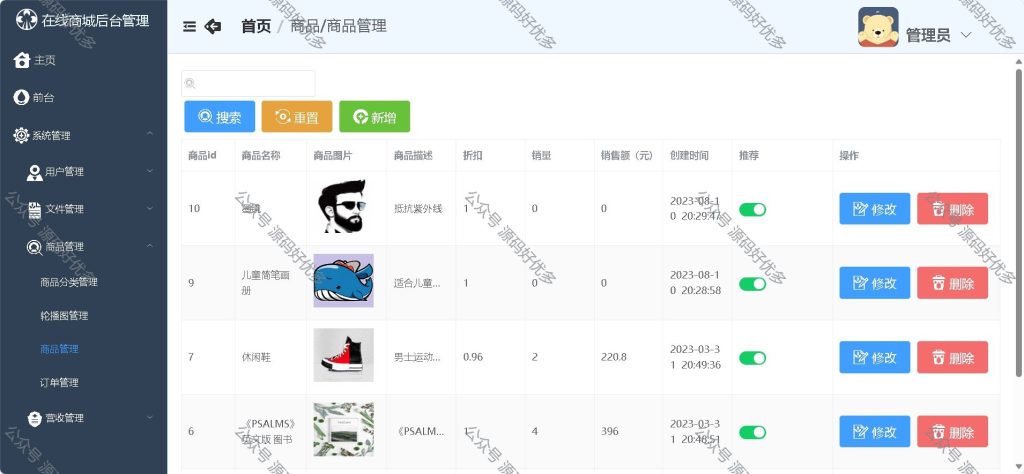Click the search icon inside the input box
The image size is (1024, 474).
190,83
